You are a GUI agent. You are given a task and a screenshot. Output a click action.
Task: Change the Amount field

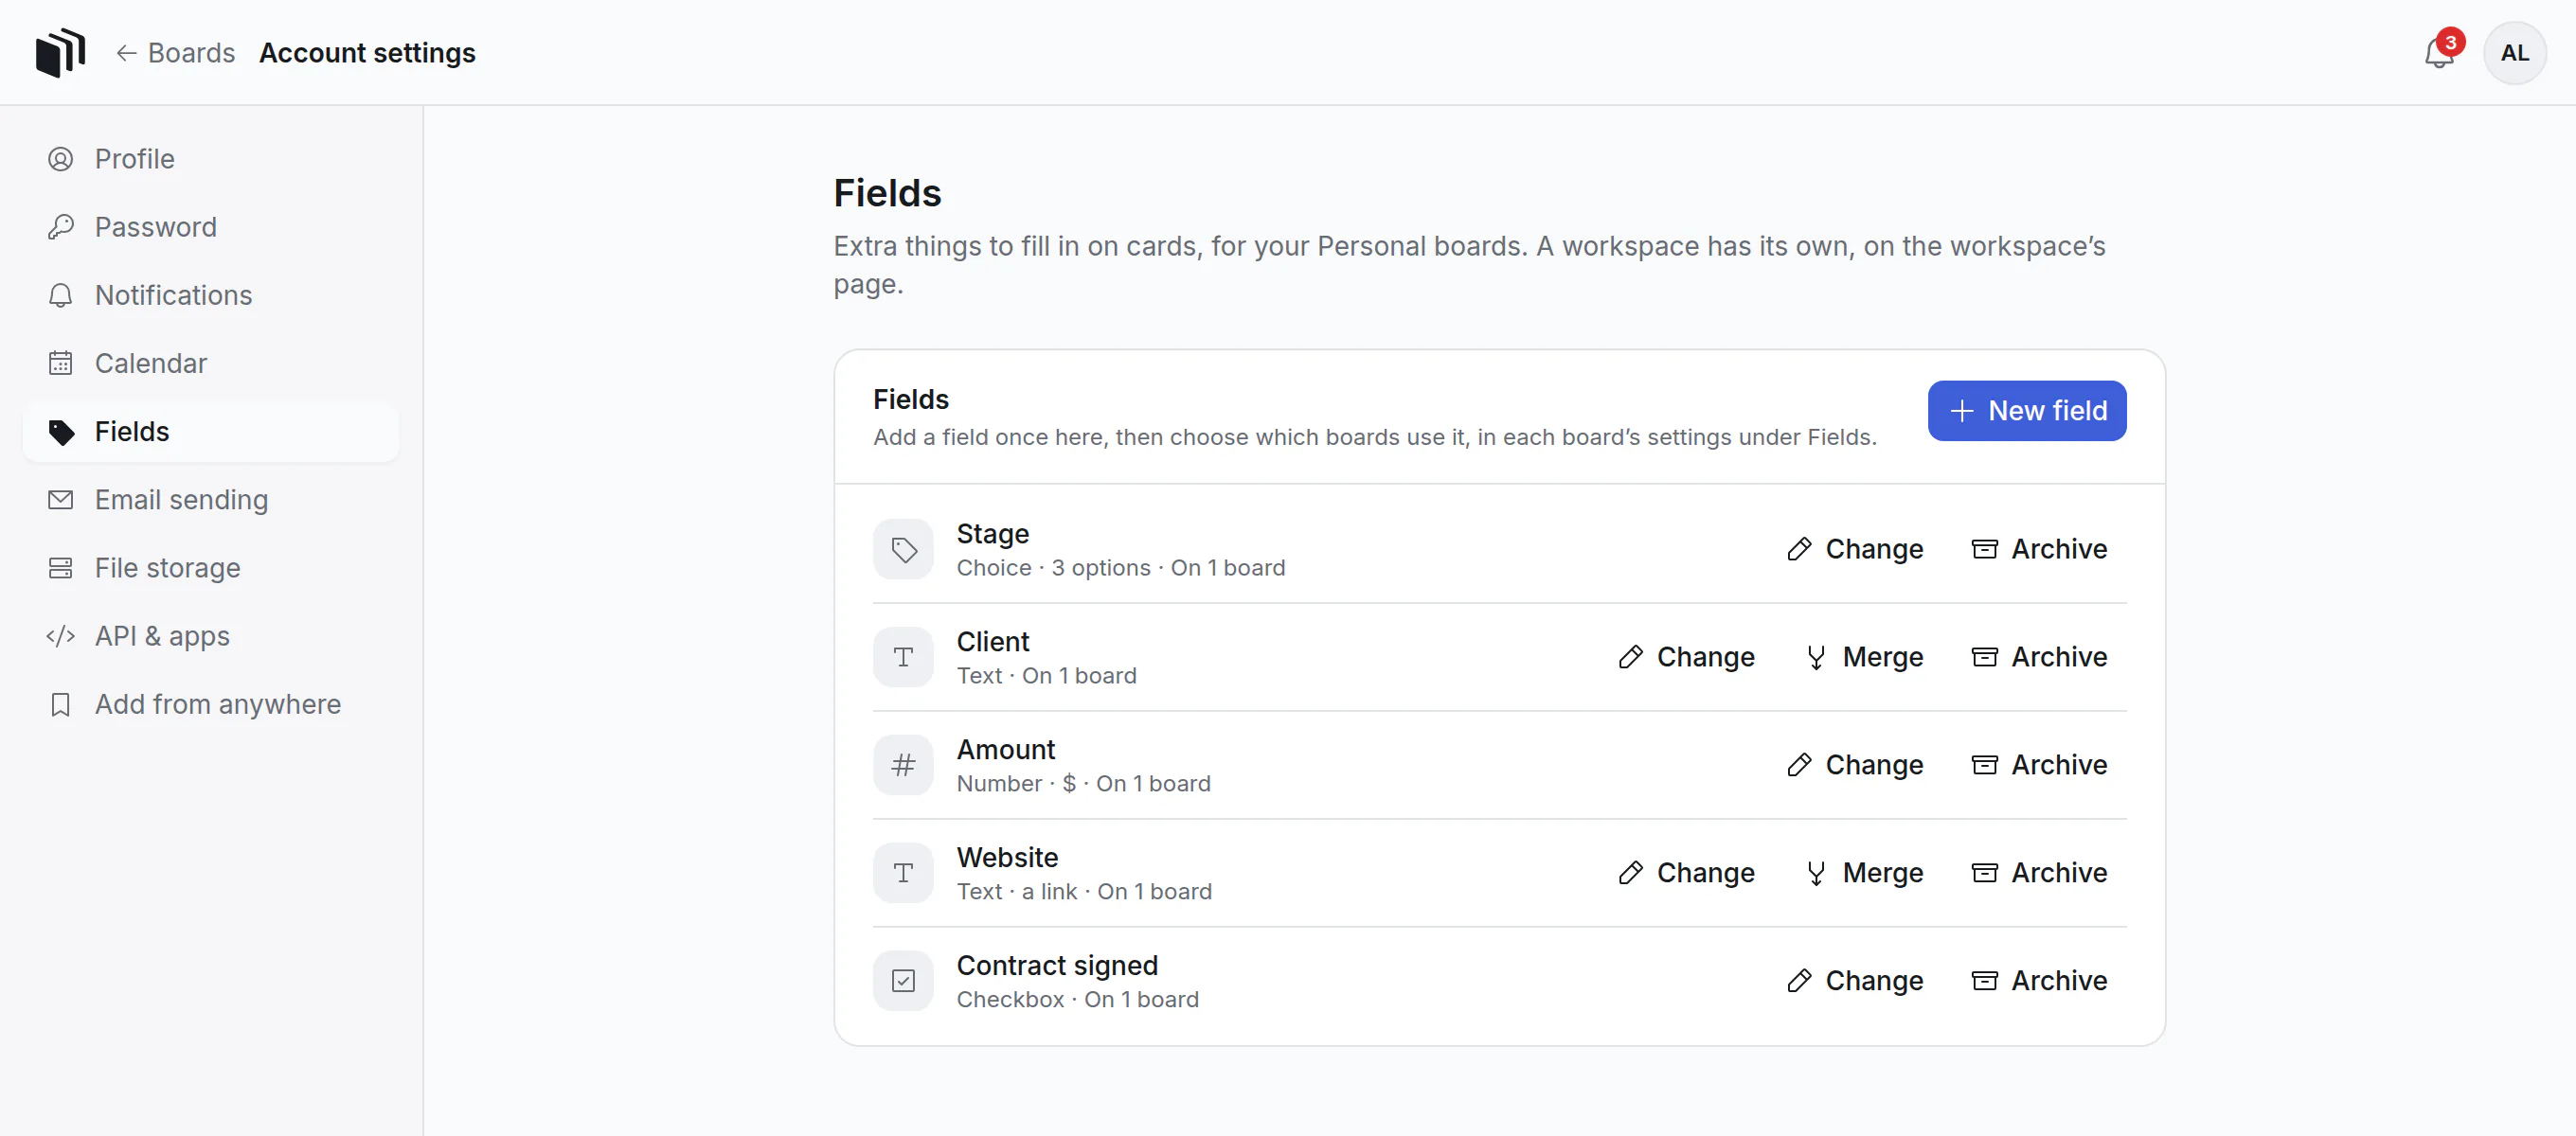tap(1855, 765)
